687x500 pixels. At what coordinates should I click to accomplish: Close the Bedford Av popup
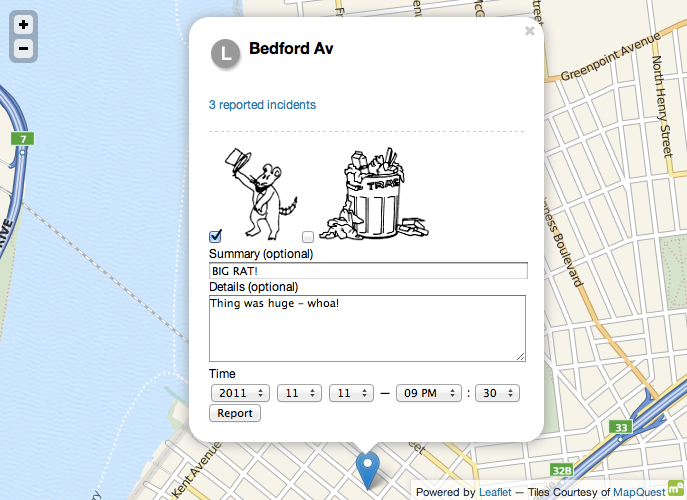pos(530,31)
